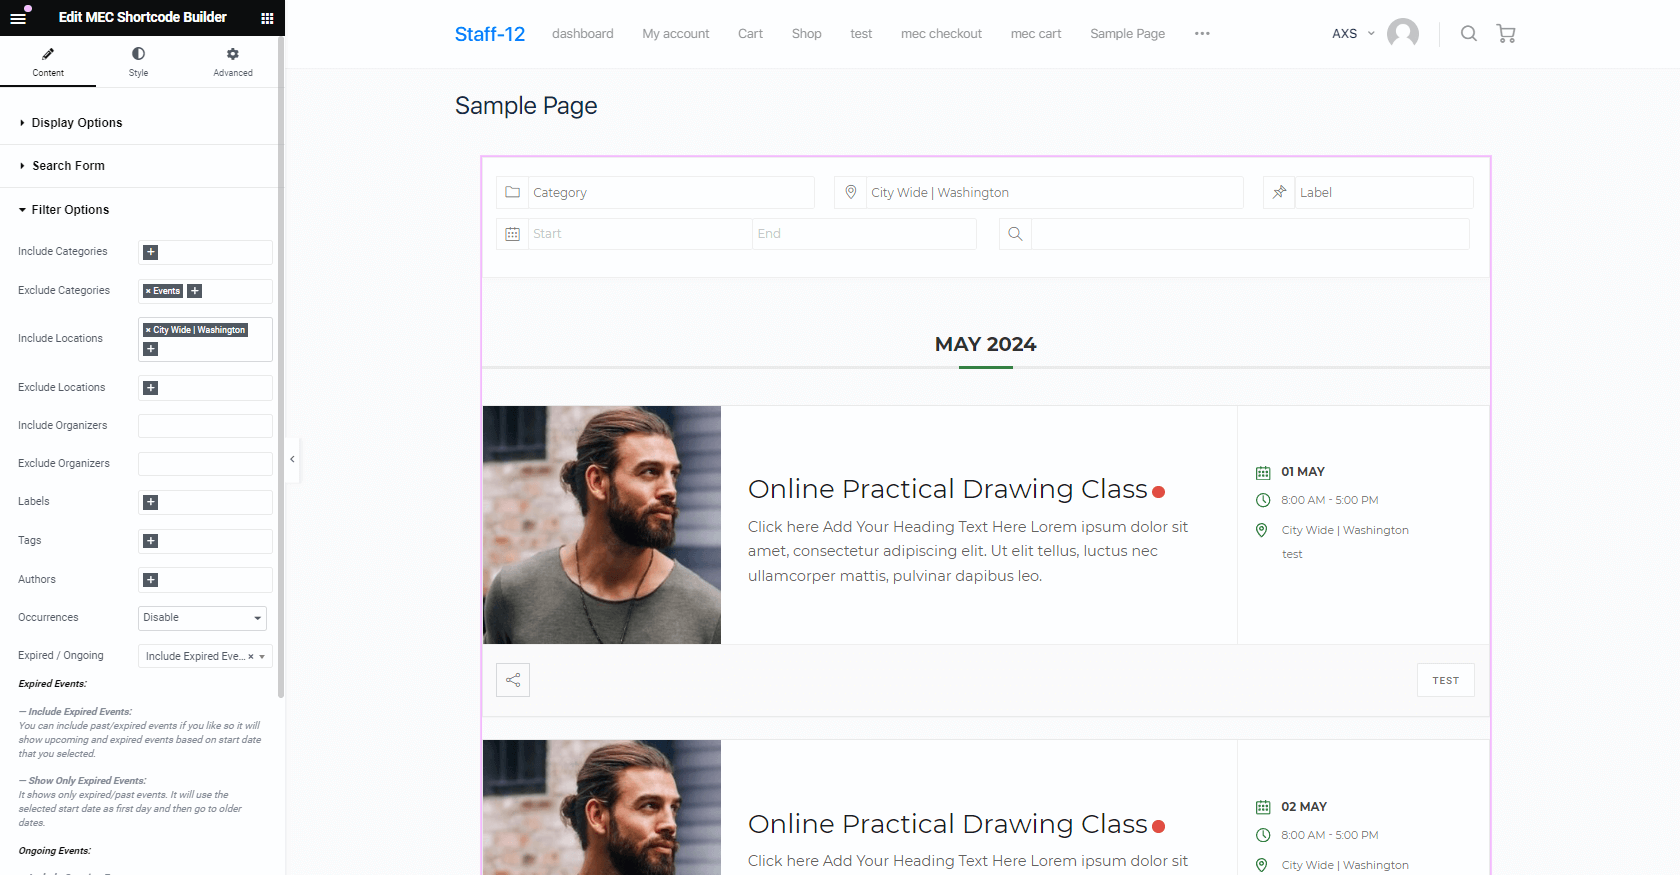Add a category via Include Categories plus
1680x875 pixels.
point(151,252)
